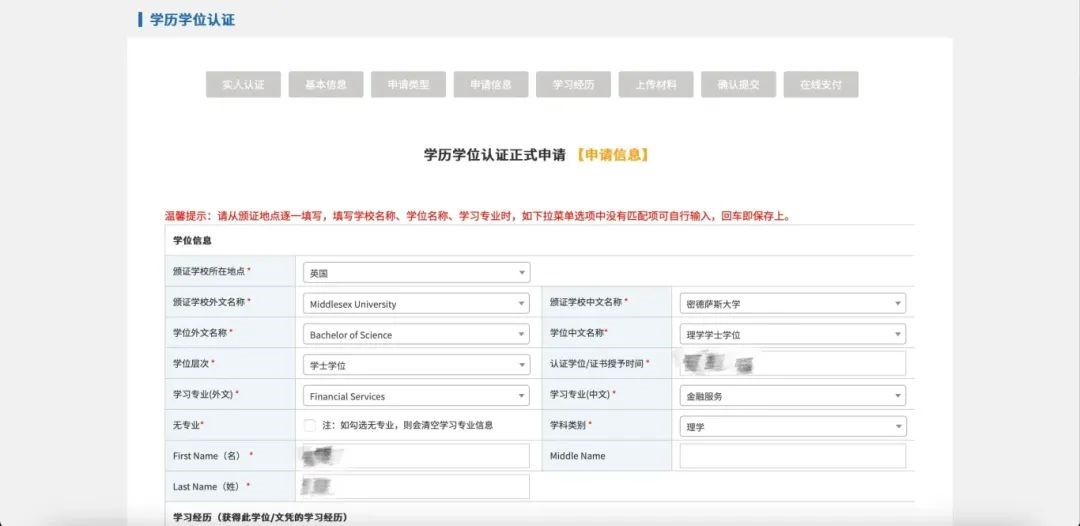This screenshot has width=1080, height=526.
Task: Open the 上传材料 step tab
Action: pyautogui.click(x=656, y=85)
